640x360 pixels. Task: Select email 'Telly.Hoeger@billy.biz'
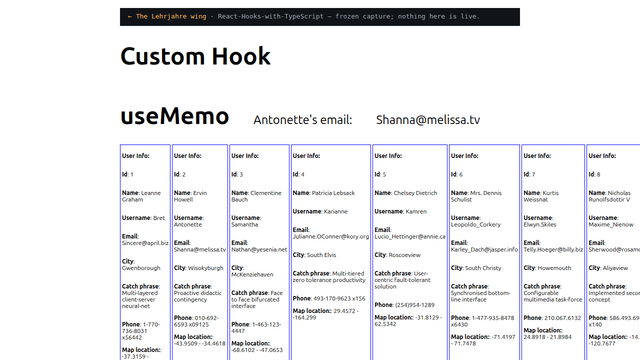coord(553,249)
